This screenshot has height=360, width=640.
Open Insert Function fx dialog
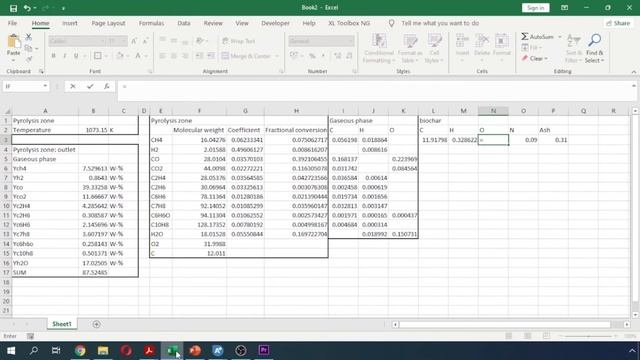coord(107,86)
